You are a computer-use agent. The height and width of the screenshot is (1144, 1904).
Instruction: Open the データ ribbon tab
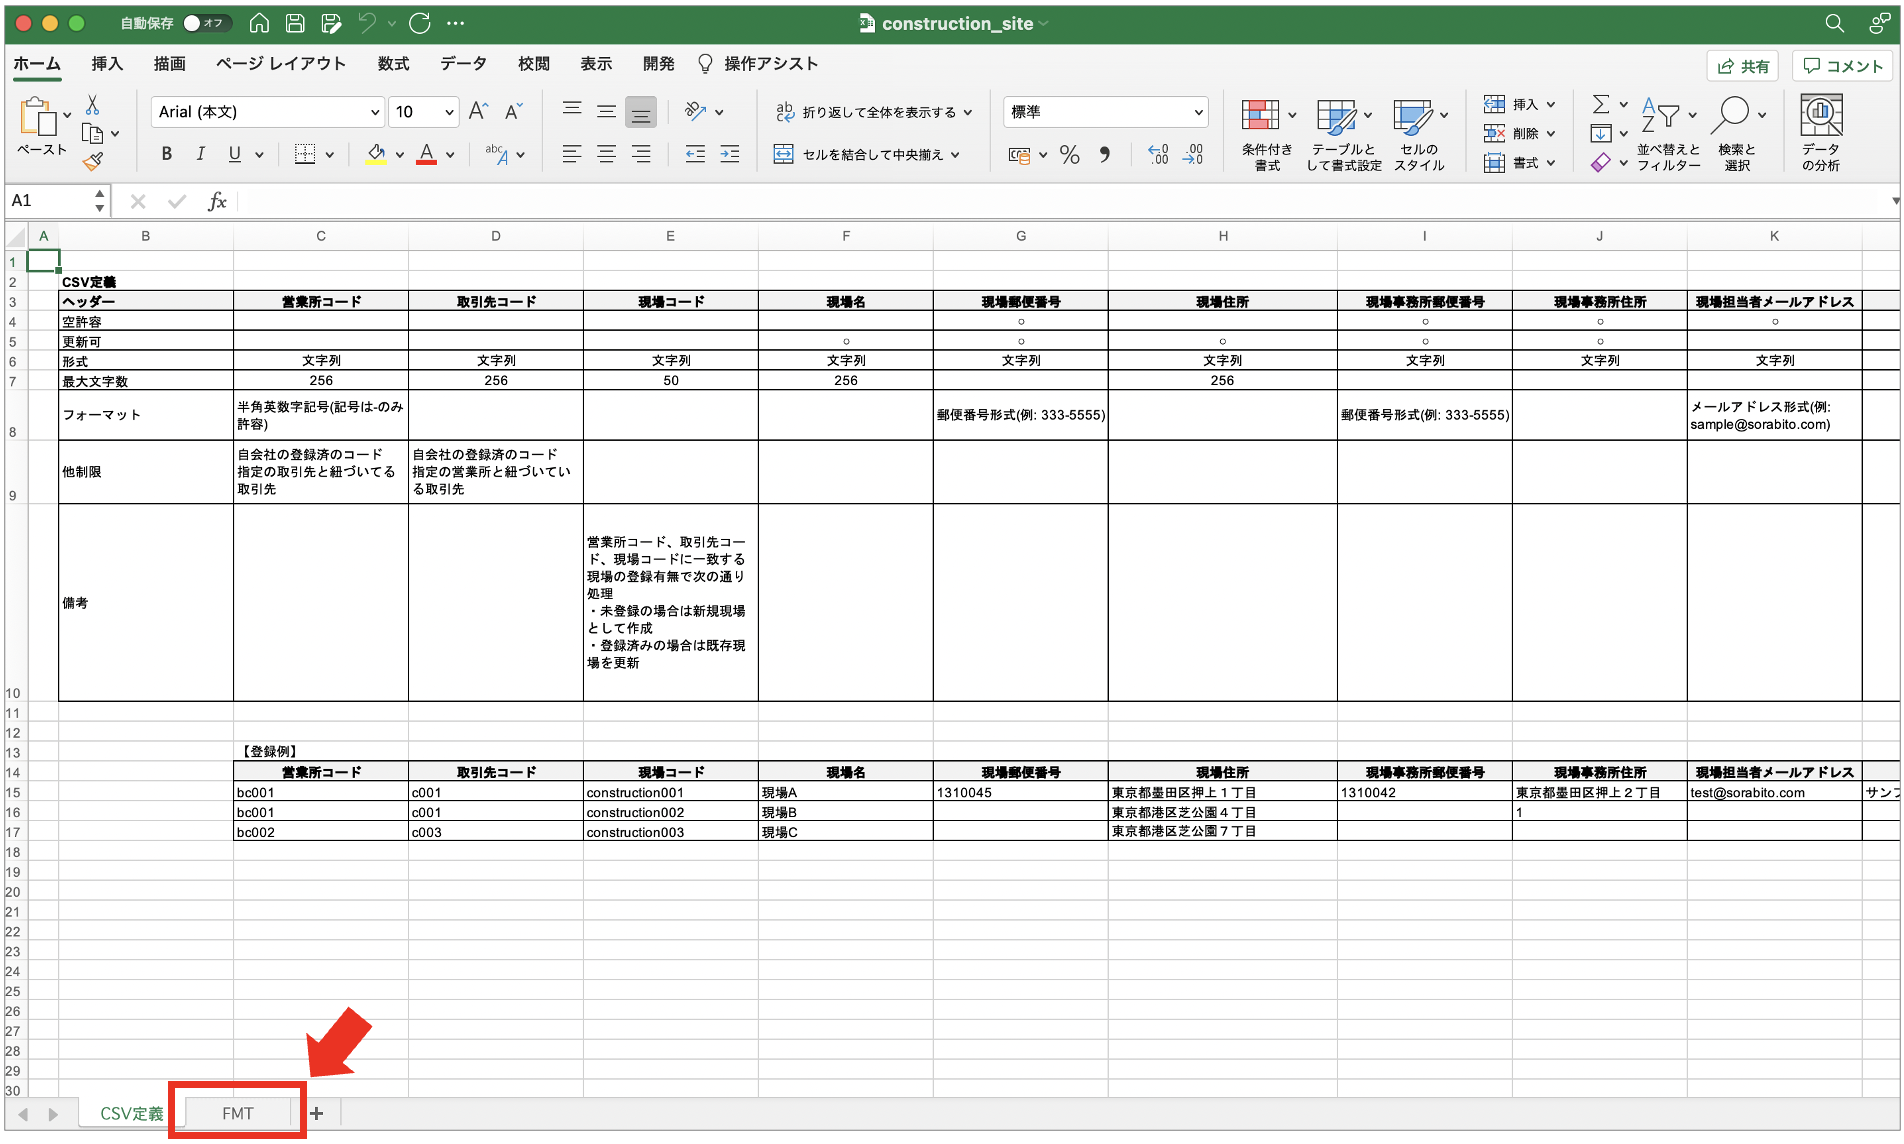pyautogui.click(x=463, y=64)
